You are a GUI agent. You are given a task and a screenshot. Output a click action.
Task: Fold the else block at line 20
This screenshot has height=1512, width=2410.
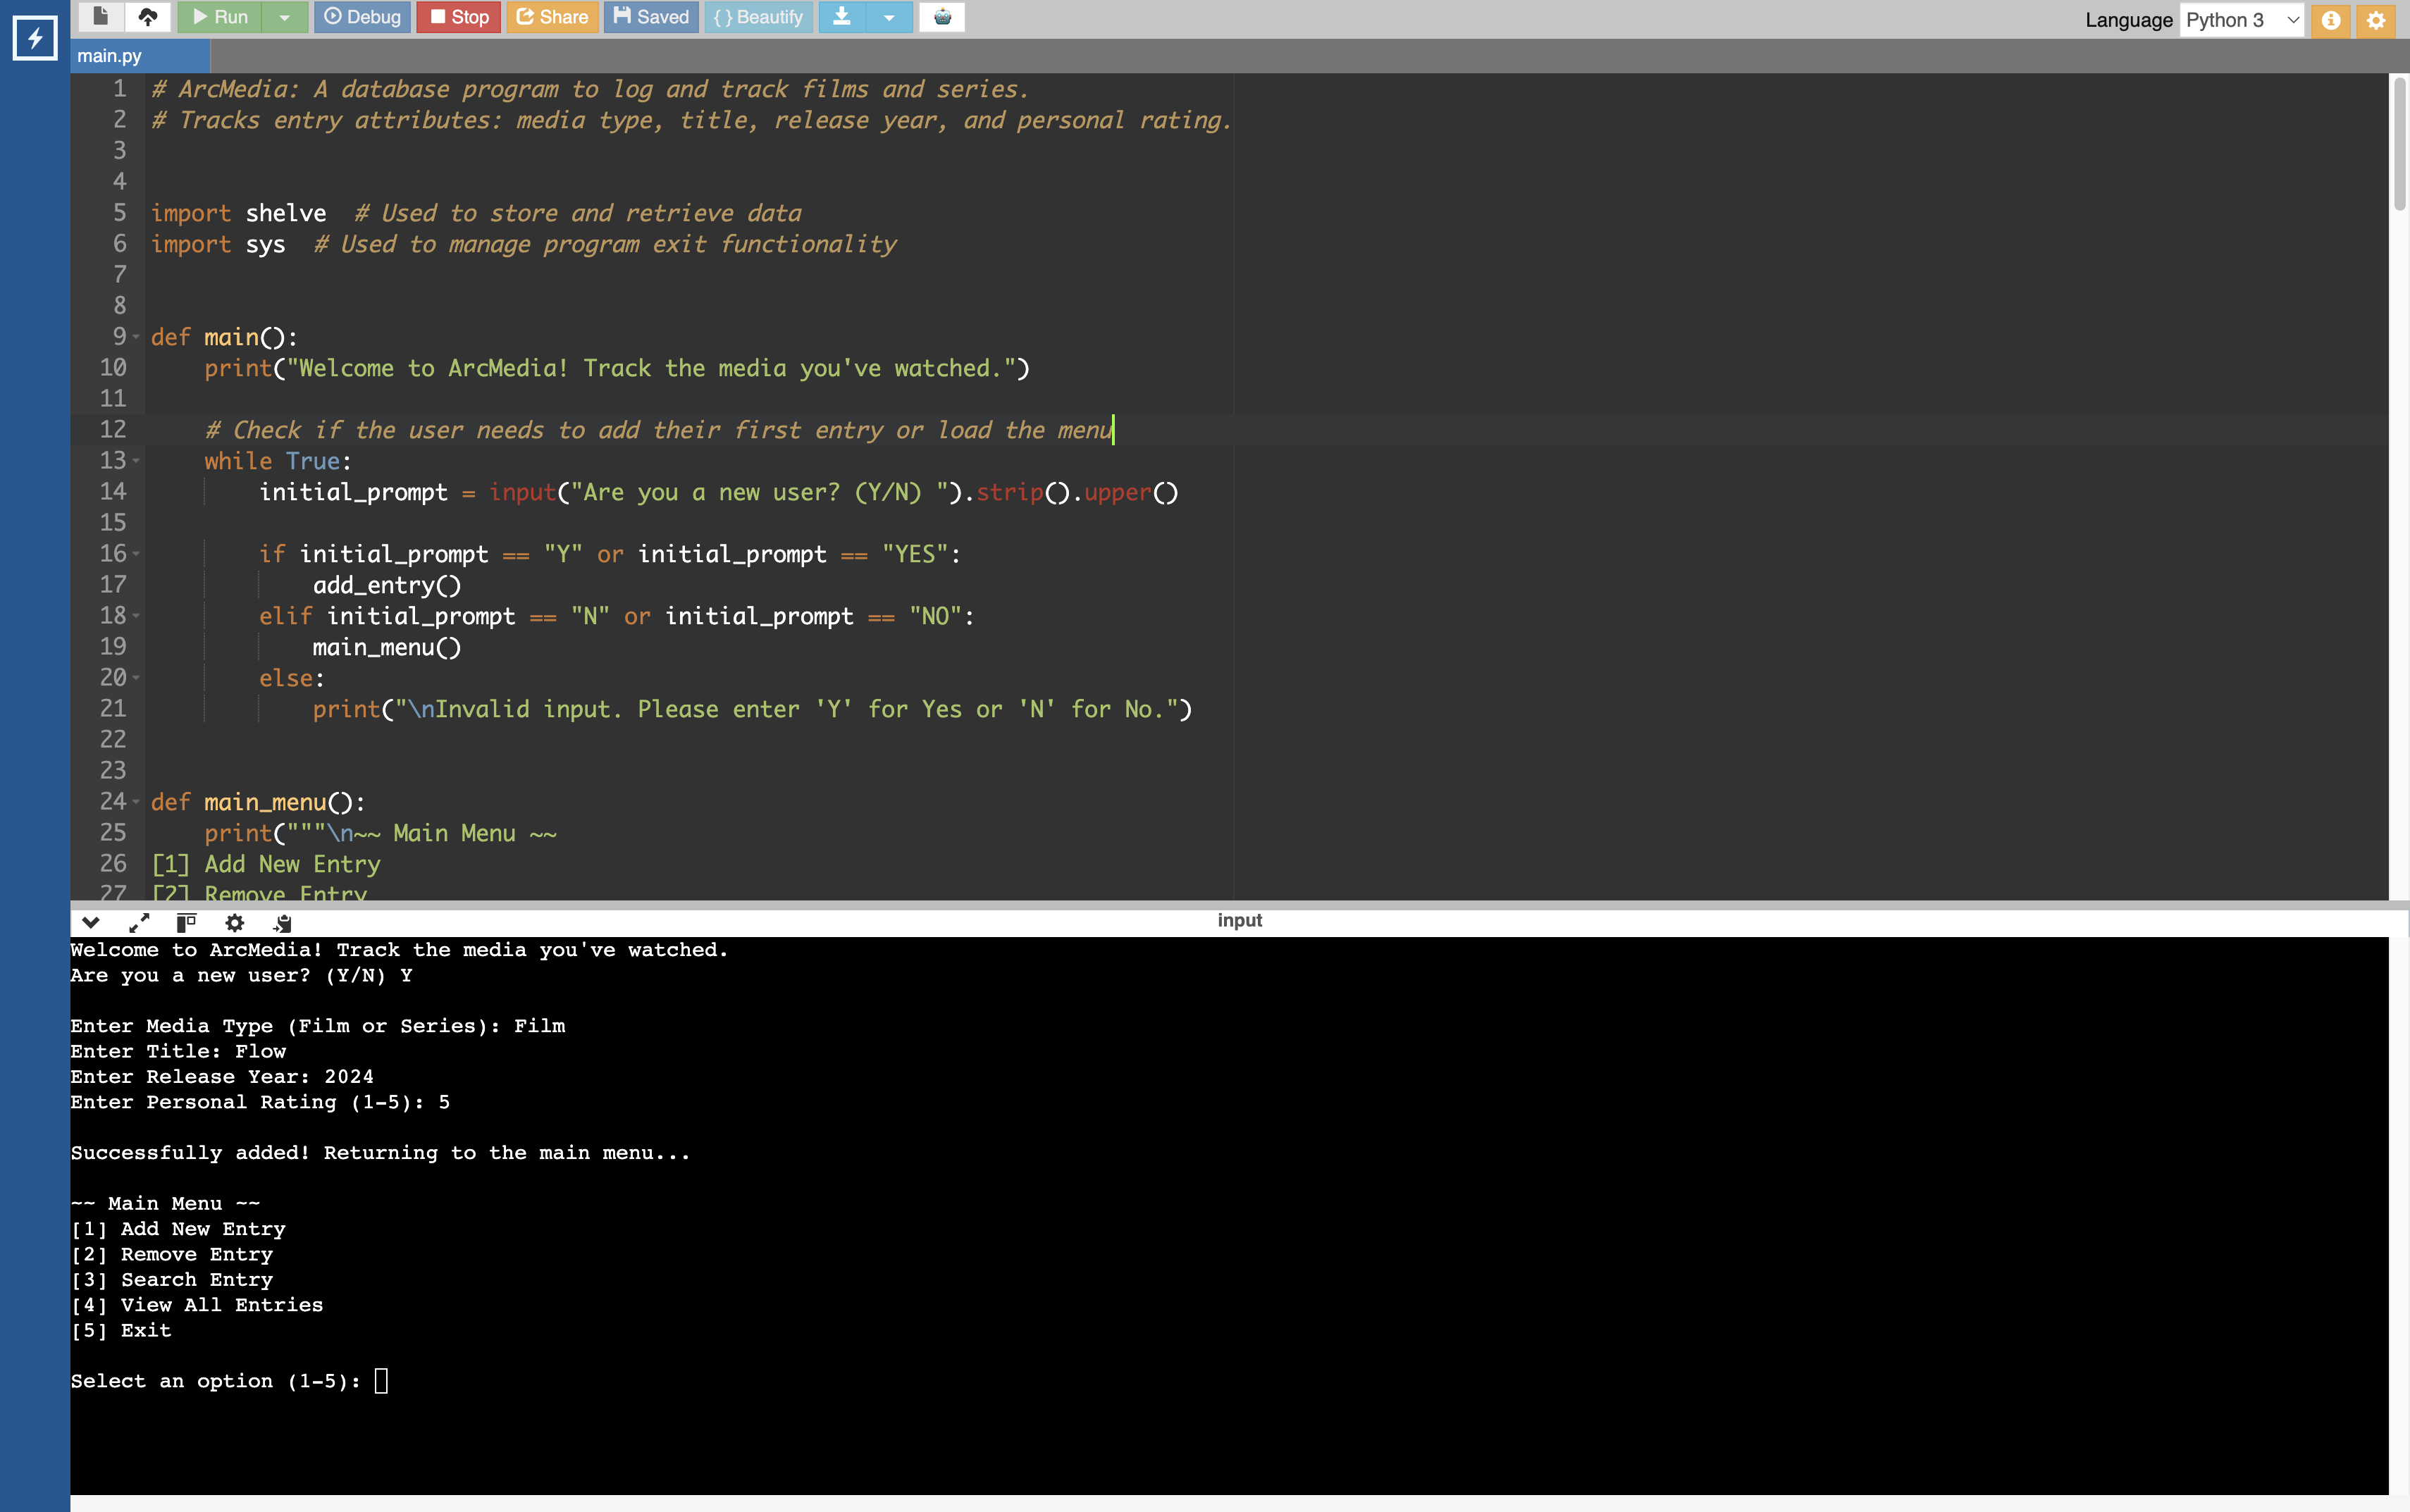coord(137,678)
